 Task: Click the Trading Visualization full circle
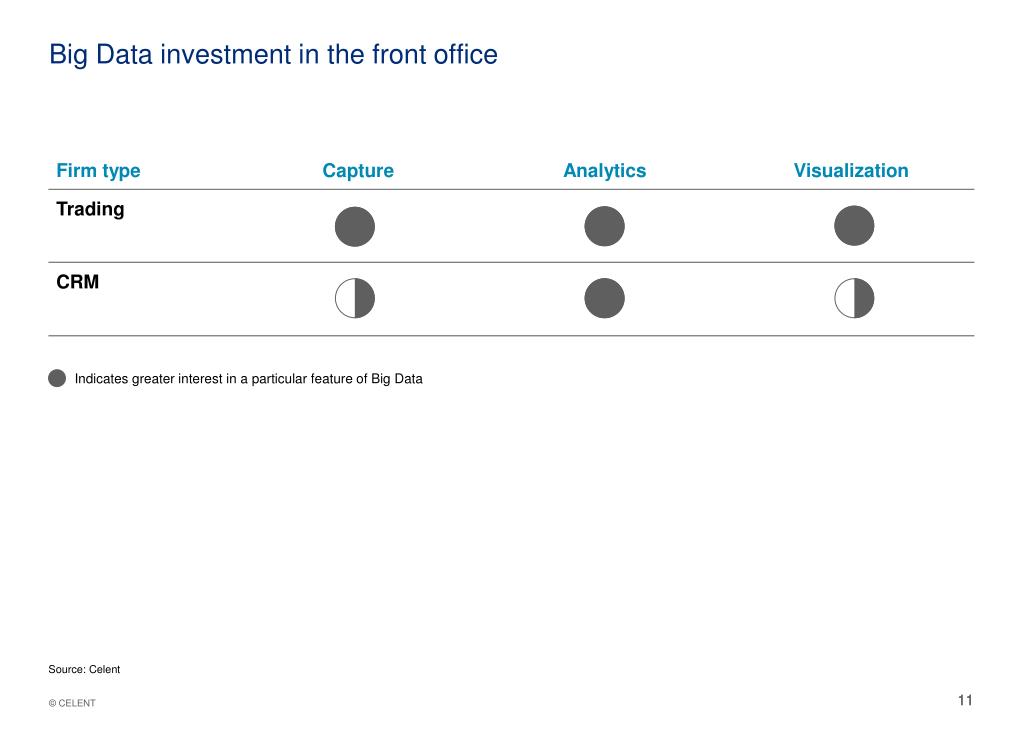[854, 225]
